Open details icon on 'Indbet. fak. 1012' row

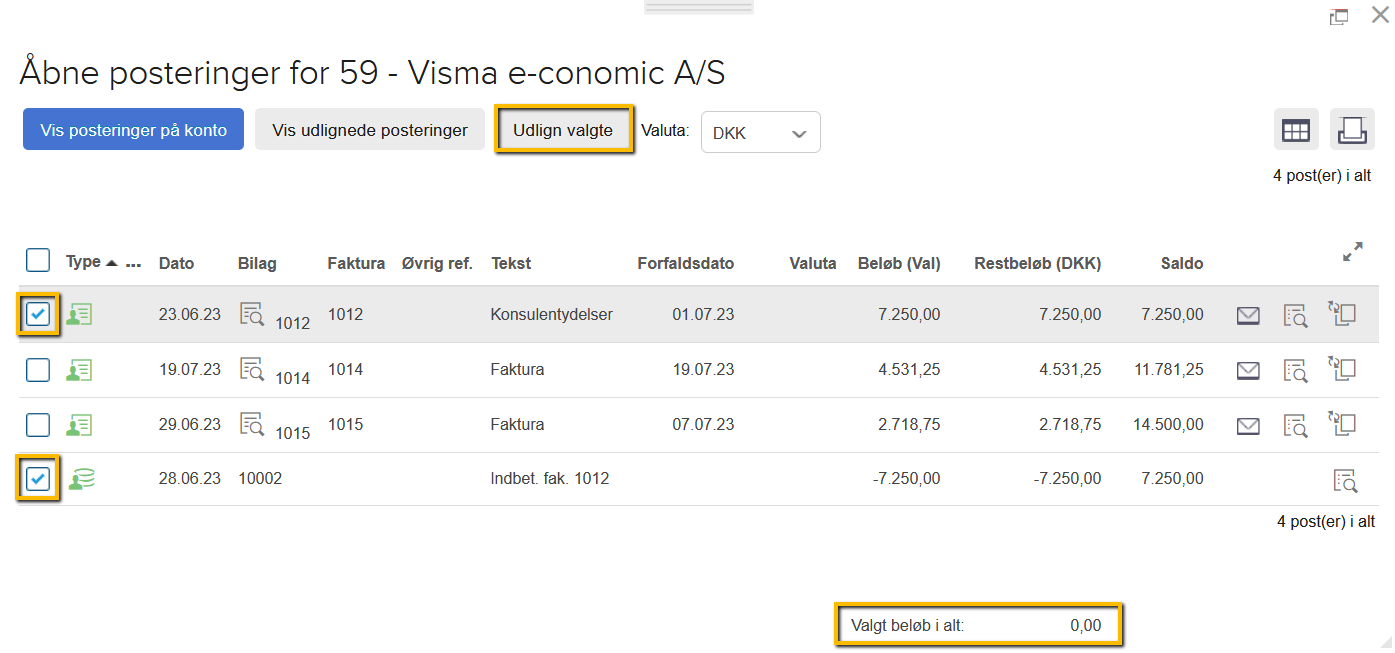tap(1345, 481)
